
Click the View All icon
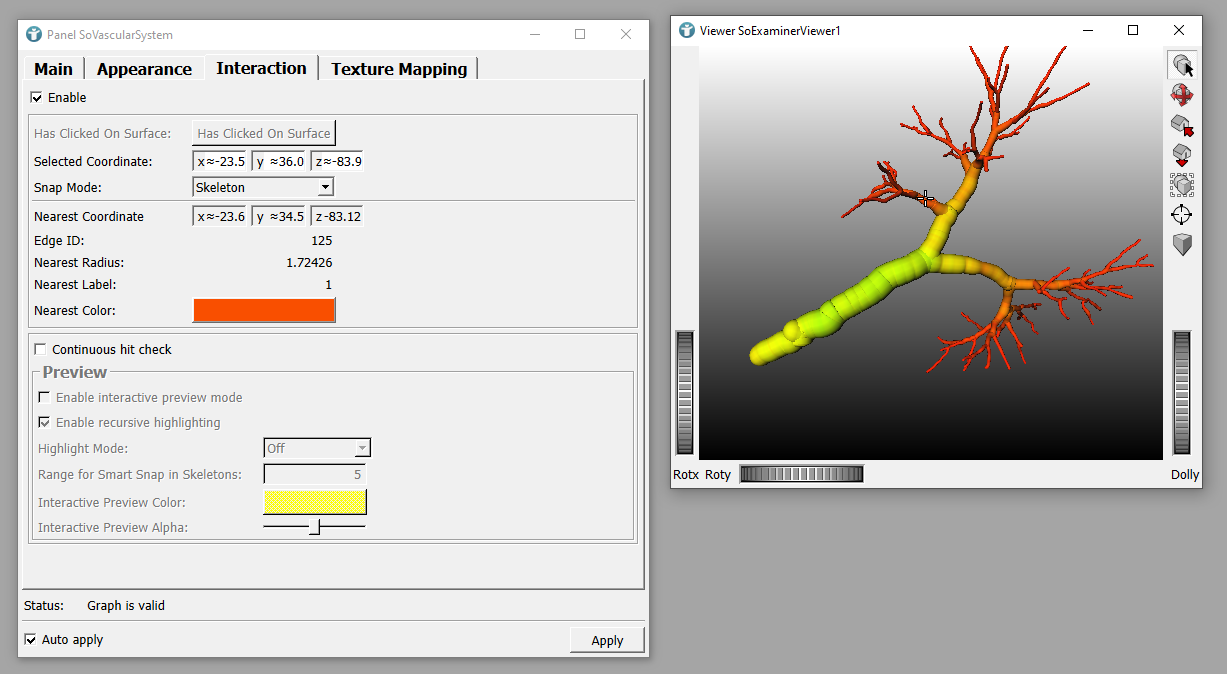click(1182, 185)
